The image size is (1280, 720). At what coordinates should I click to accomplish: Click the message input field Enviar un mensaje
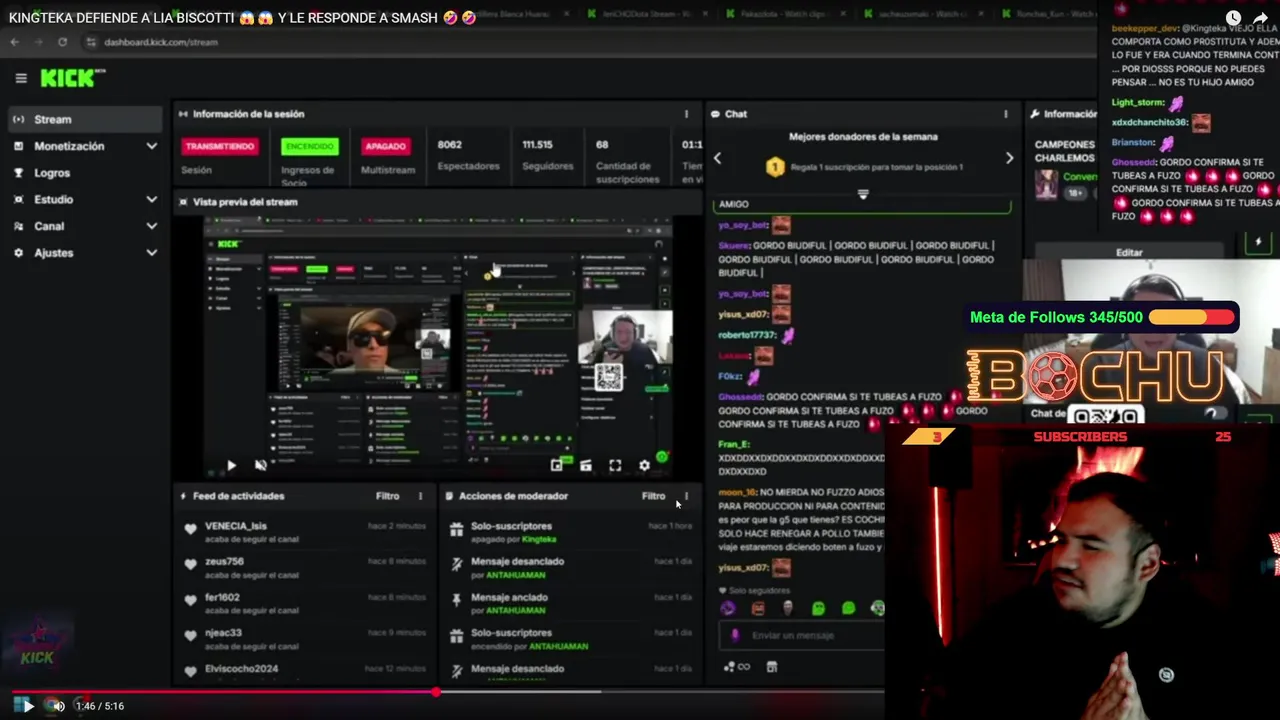pyautogui.click(x=802, y=635)
